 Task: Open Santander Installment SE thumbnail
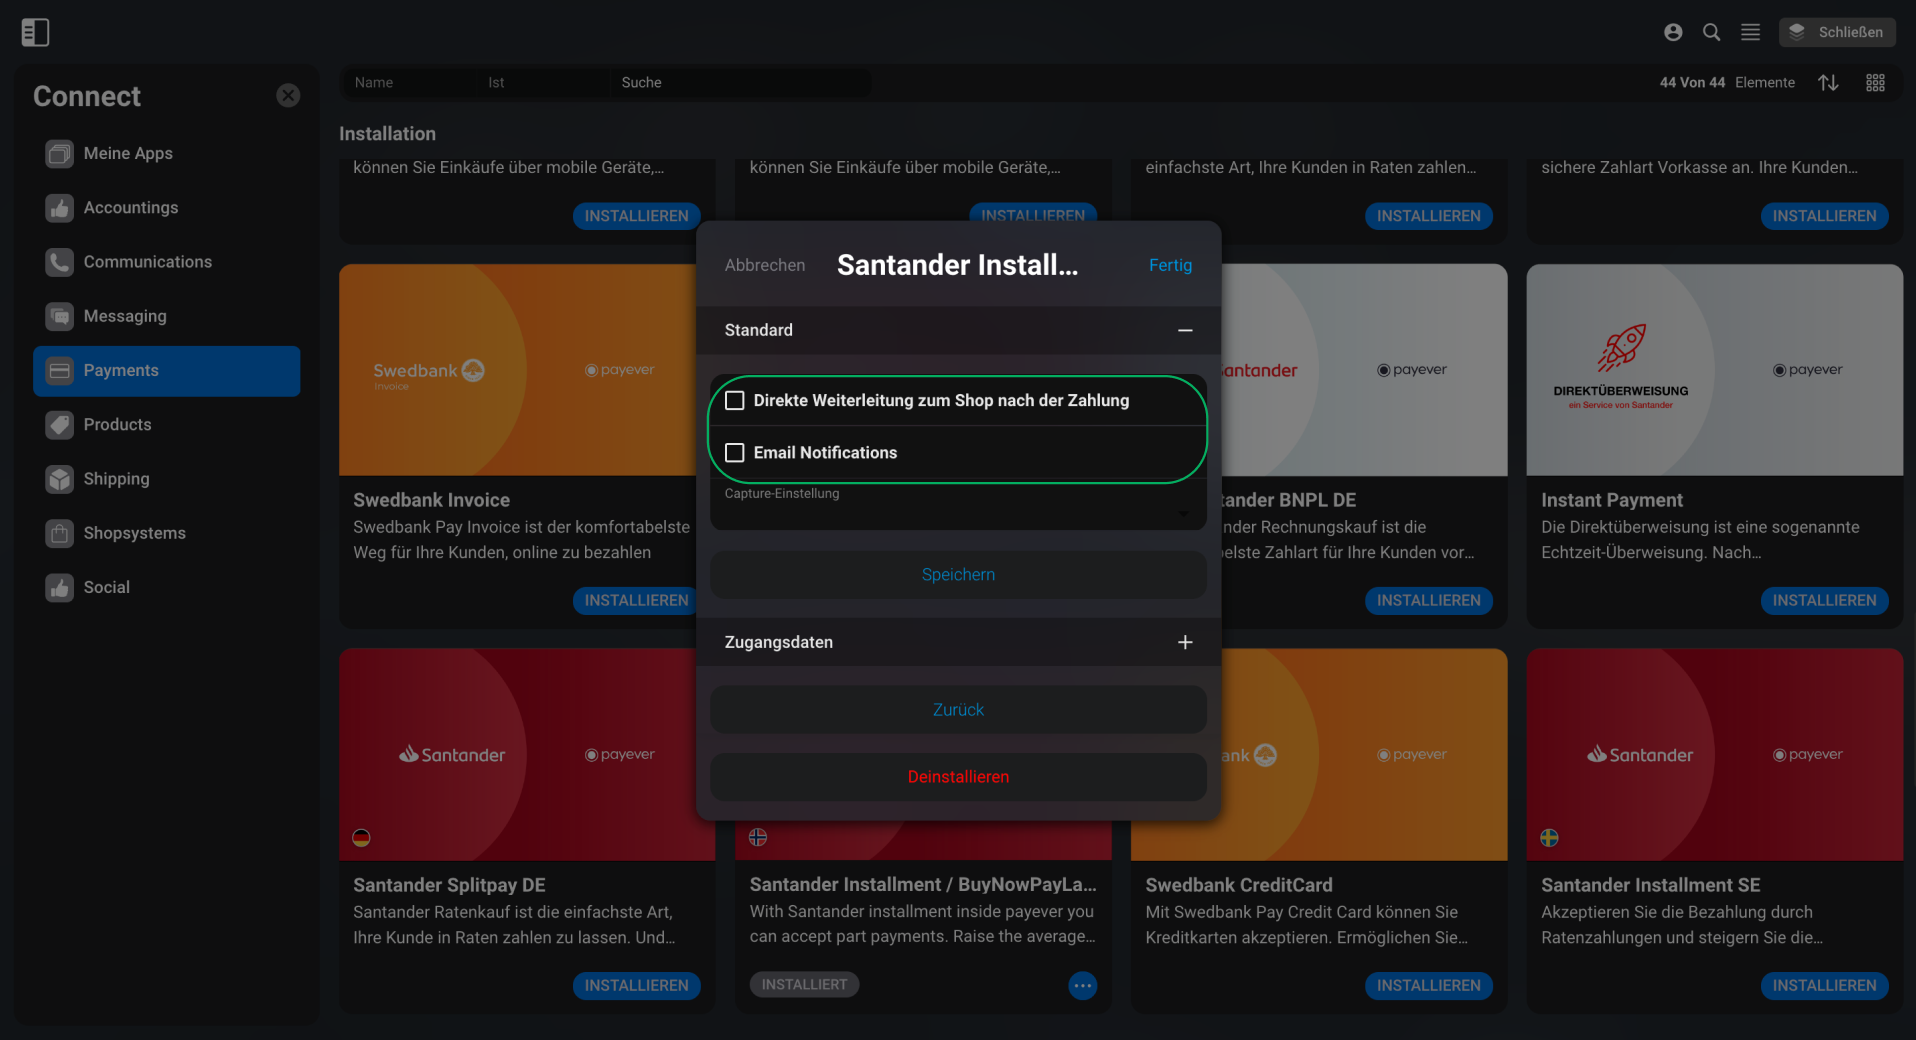click(1714, 755)
